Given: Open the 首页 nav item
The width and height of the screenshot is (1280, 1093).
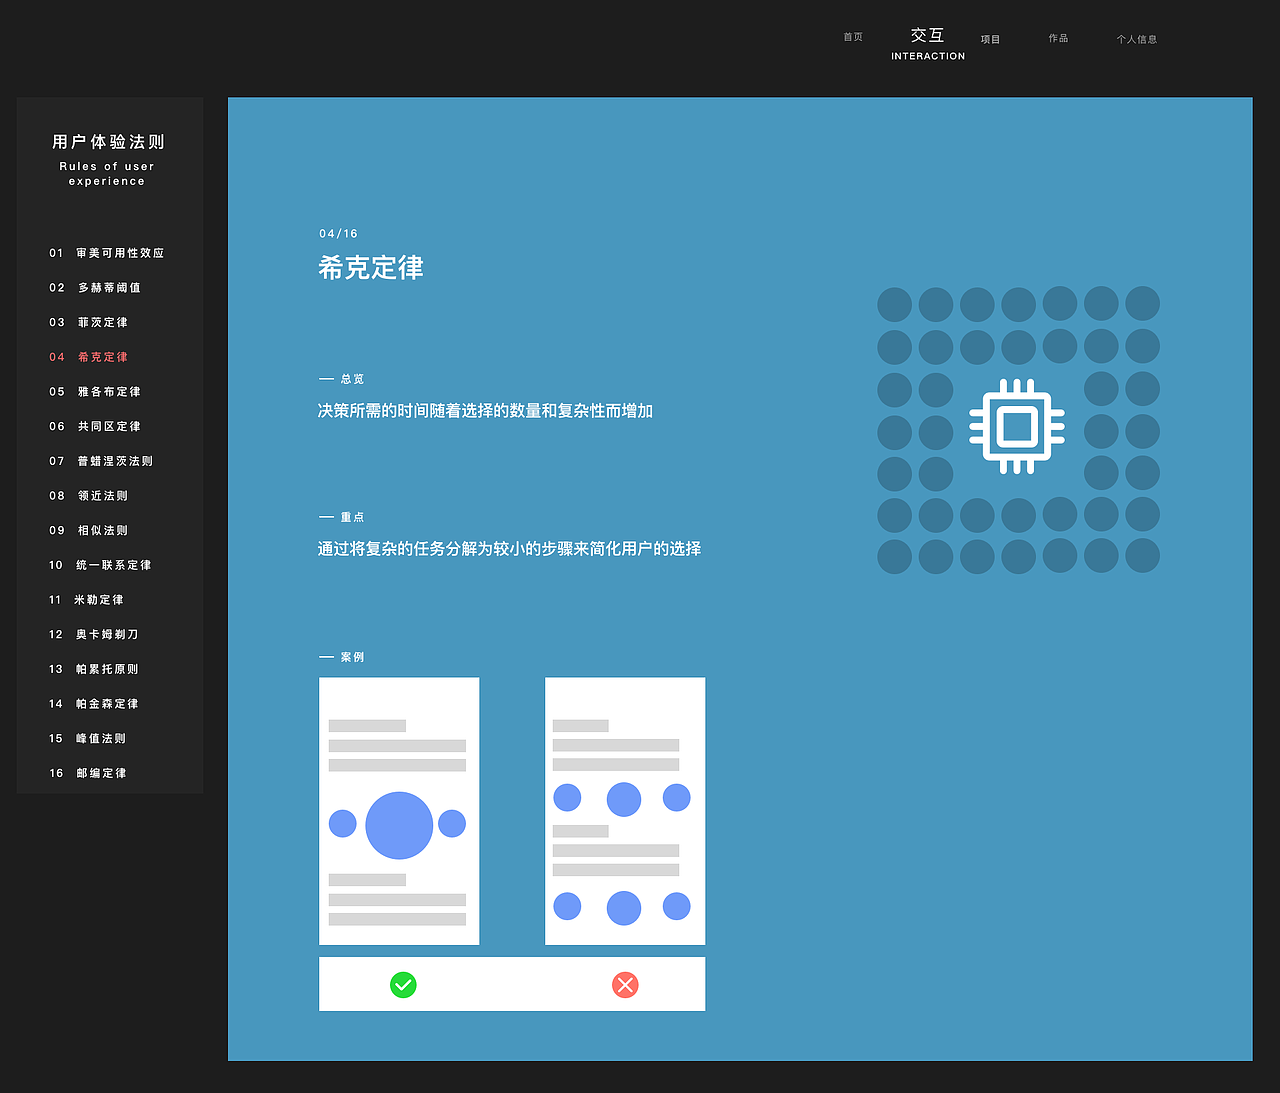Looking at the screenshot, I should click(x=853, y=38).
